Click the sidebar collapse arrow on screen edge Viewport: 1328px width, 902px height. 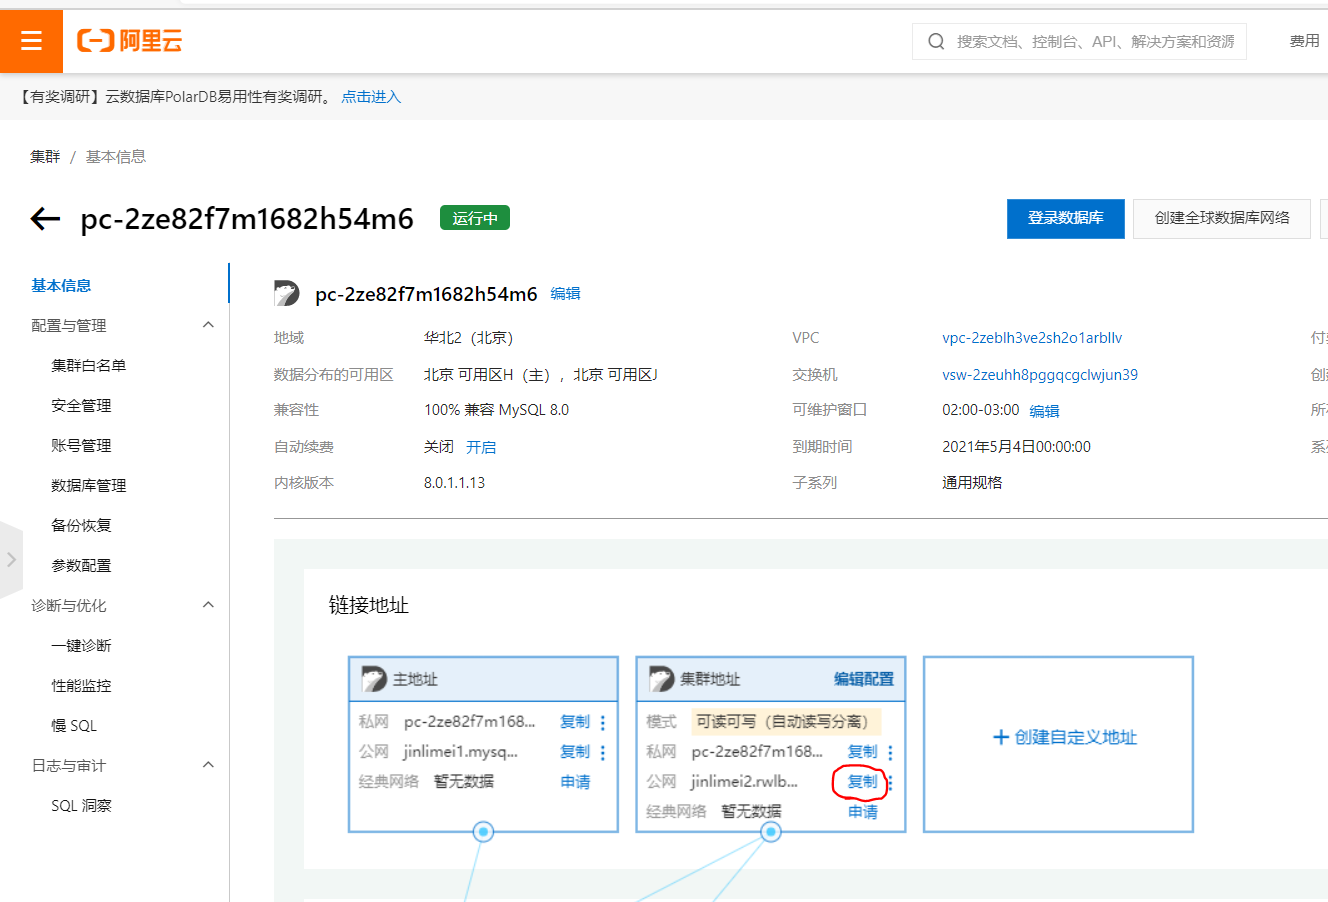tap(10, 560)
